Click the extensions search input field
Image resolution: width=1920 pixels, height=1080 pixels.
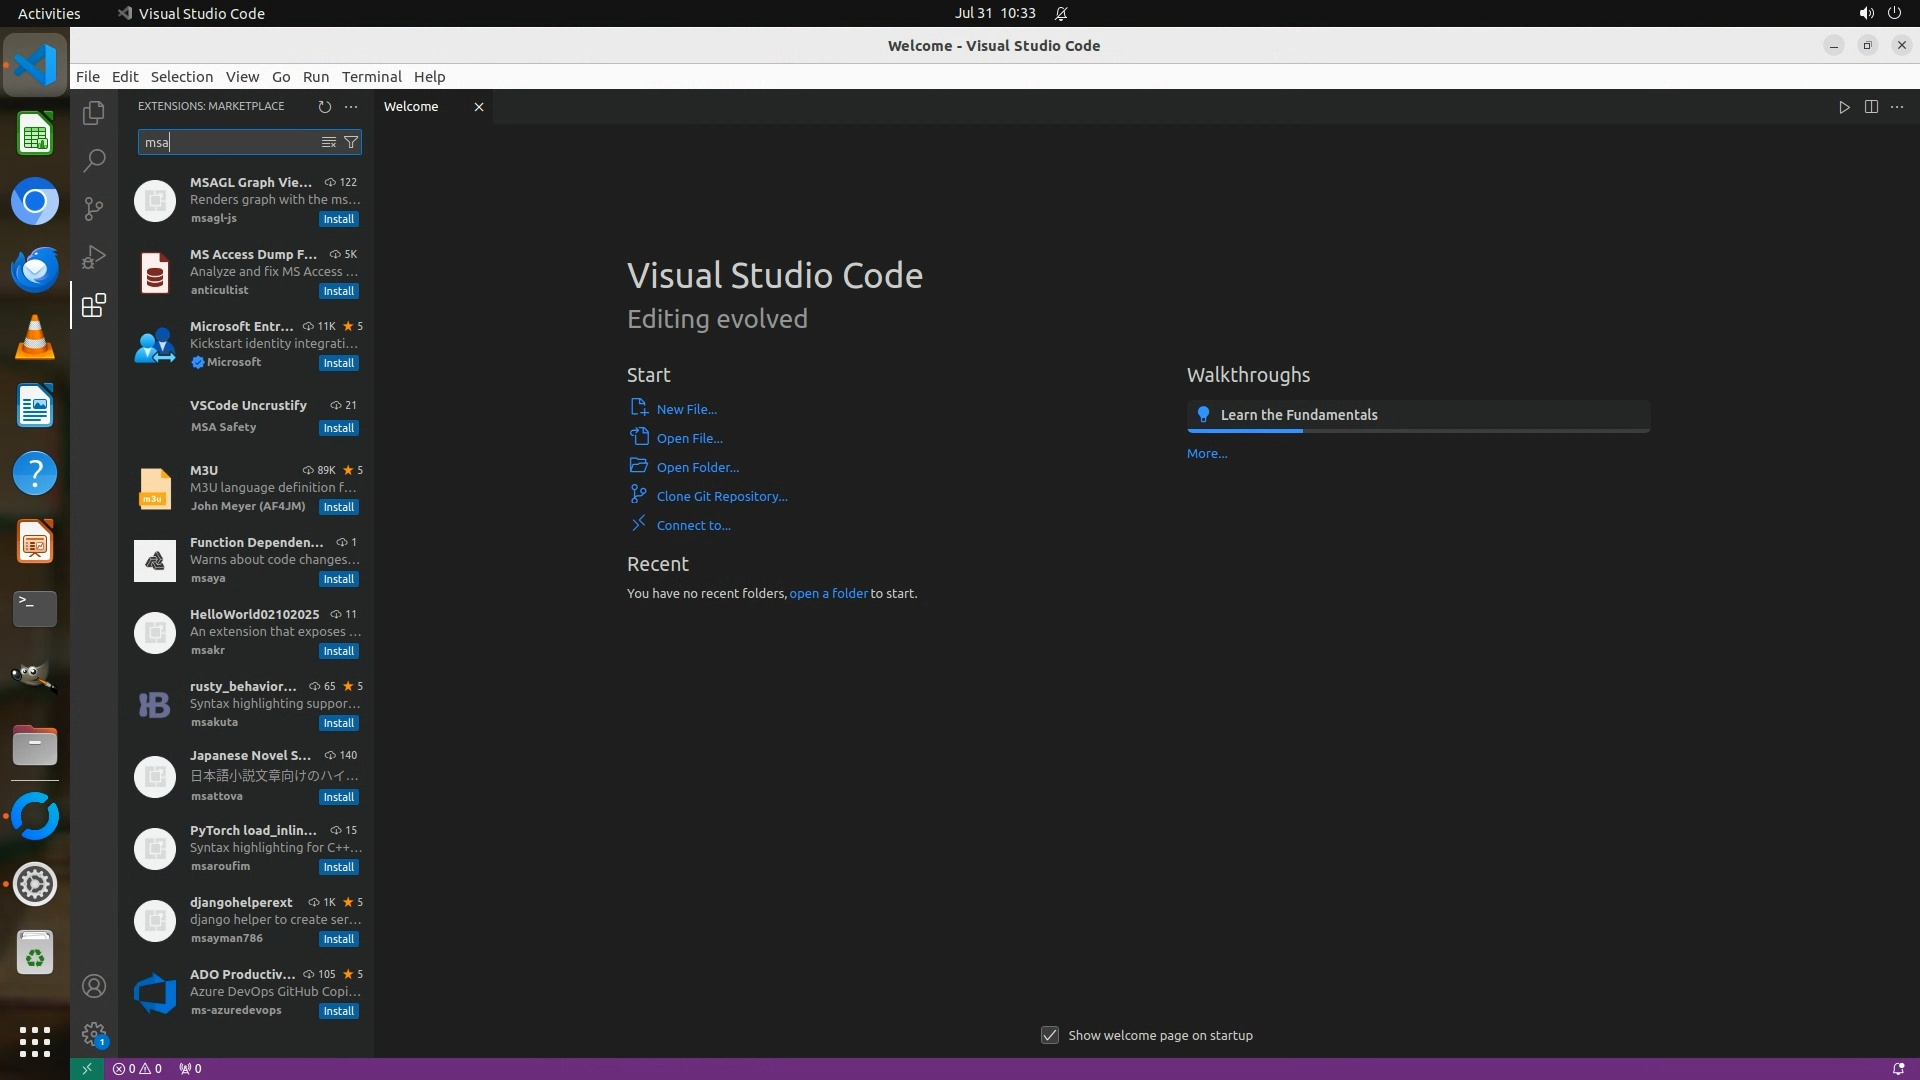[x=230, y=142]
